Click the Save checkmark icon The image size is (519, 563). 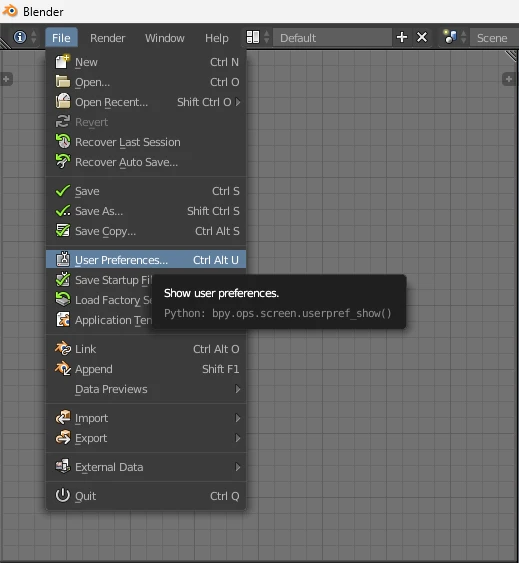(x=63, y=191)
